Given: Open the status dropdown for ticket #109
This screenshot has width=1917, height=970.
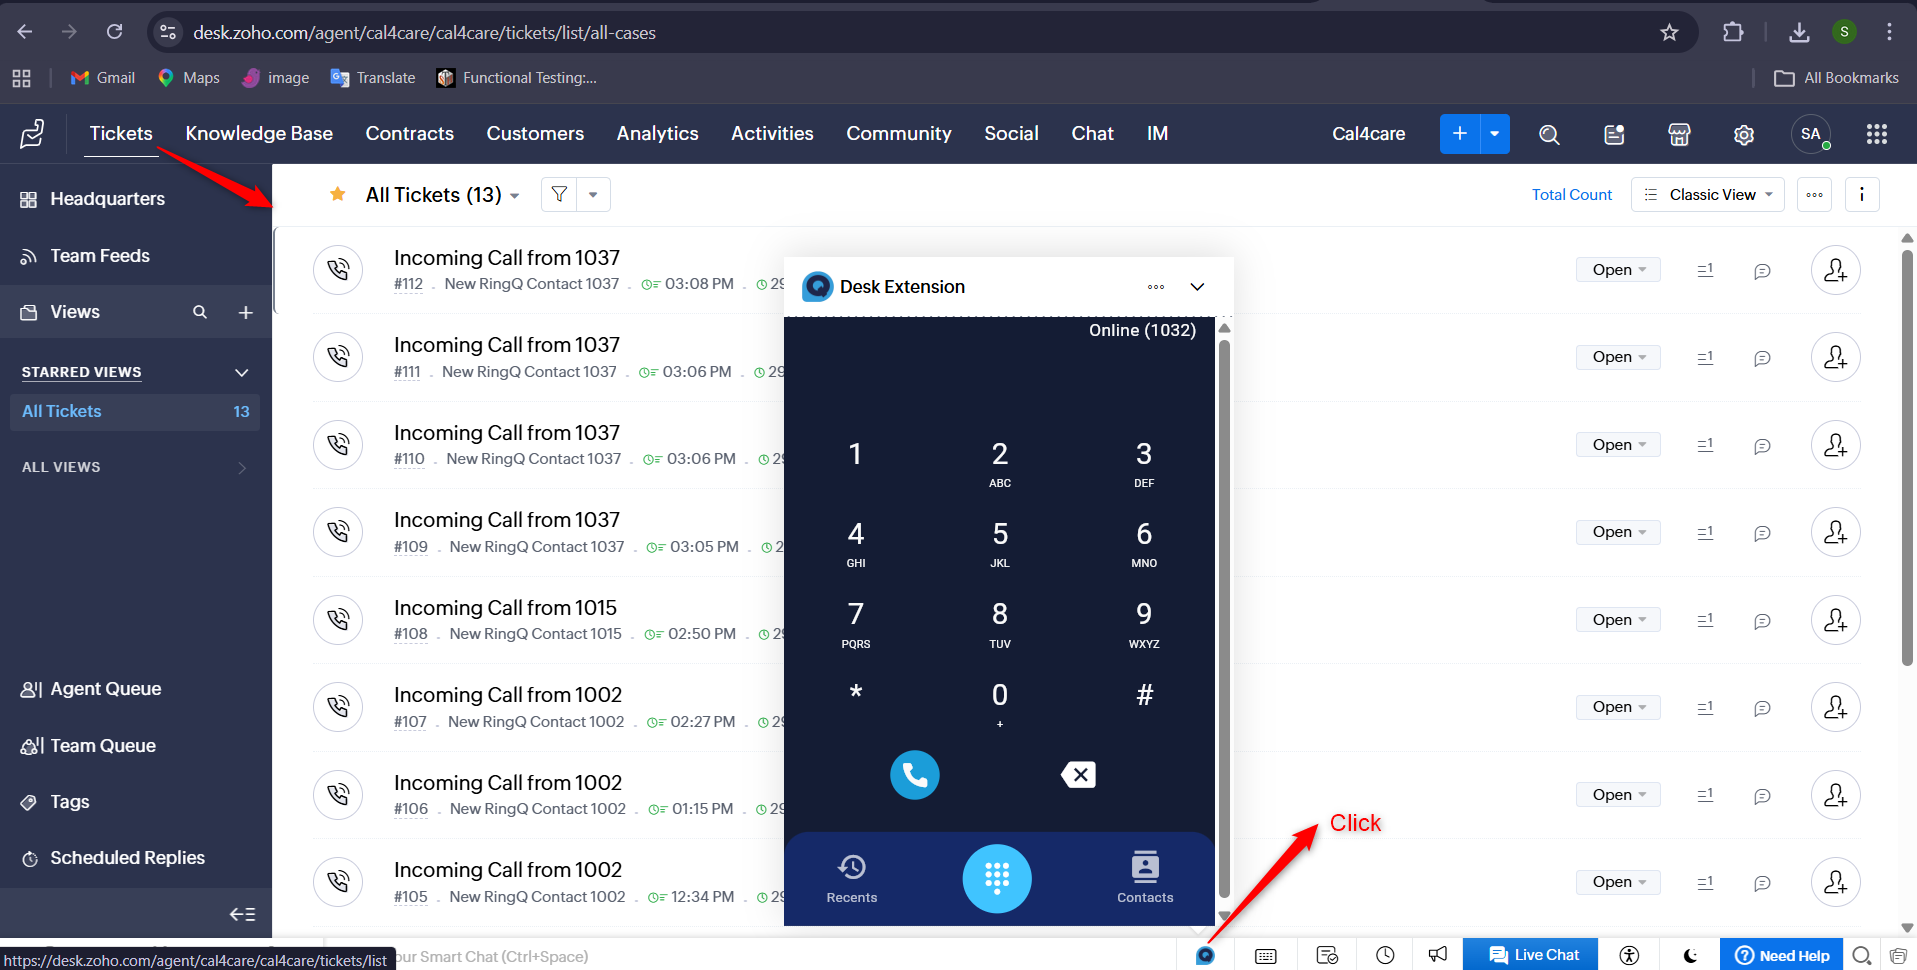Looking at the screenshot, I should click(x=1618, y=532).
